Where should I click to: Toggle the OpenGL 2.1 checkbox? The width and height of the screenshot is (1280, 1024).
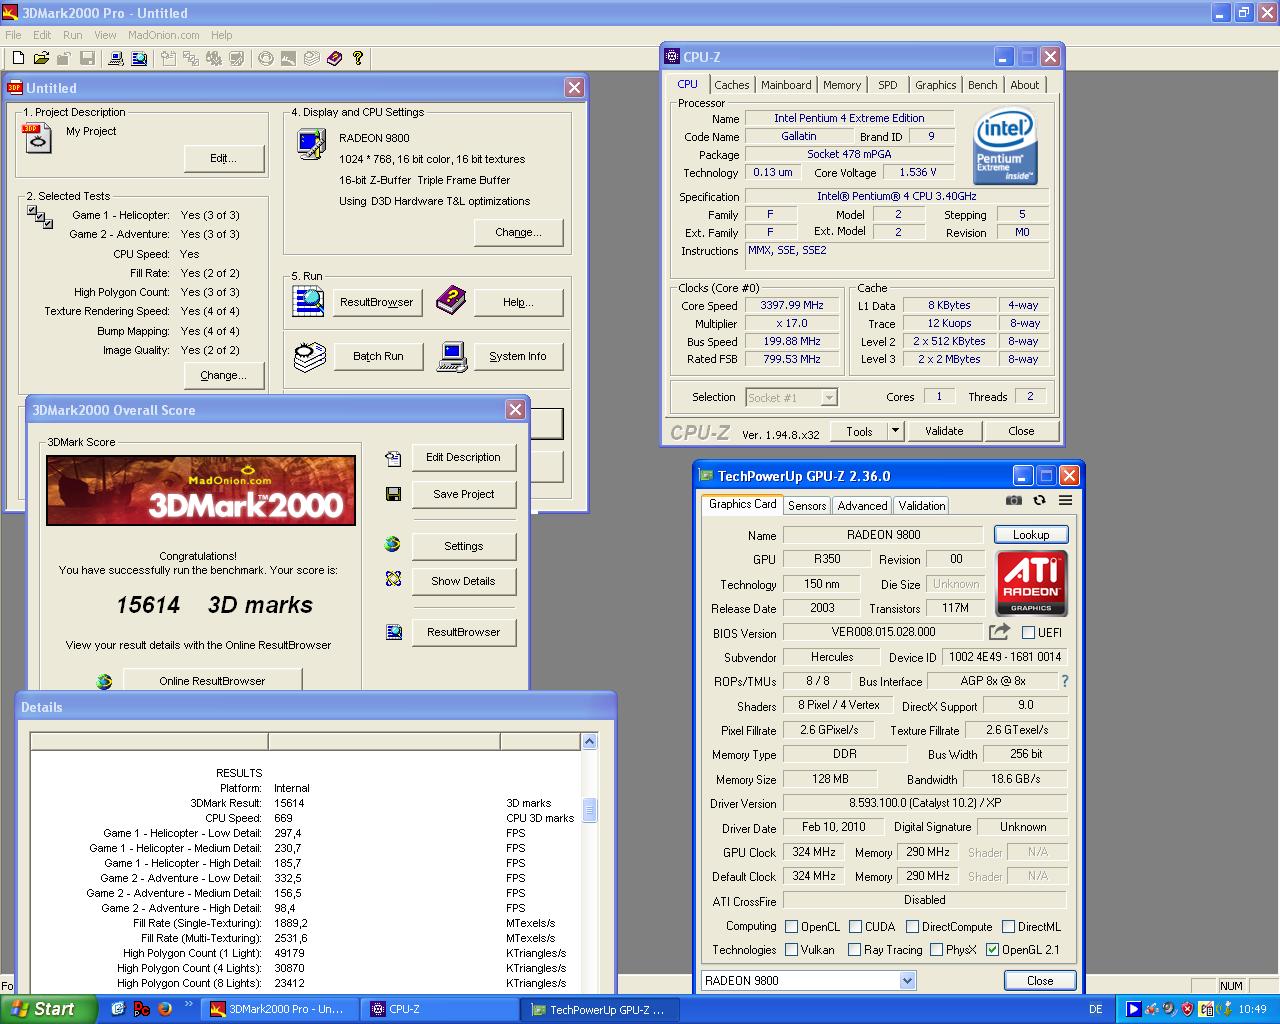coord(992,950)
